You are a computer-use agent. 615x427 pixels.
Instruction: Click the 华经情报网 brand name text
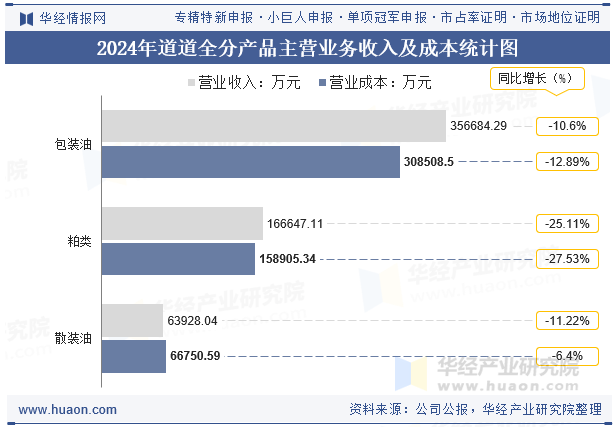[x=73, y=18]
